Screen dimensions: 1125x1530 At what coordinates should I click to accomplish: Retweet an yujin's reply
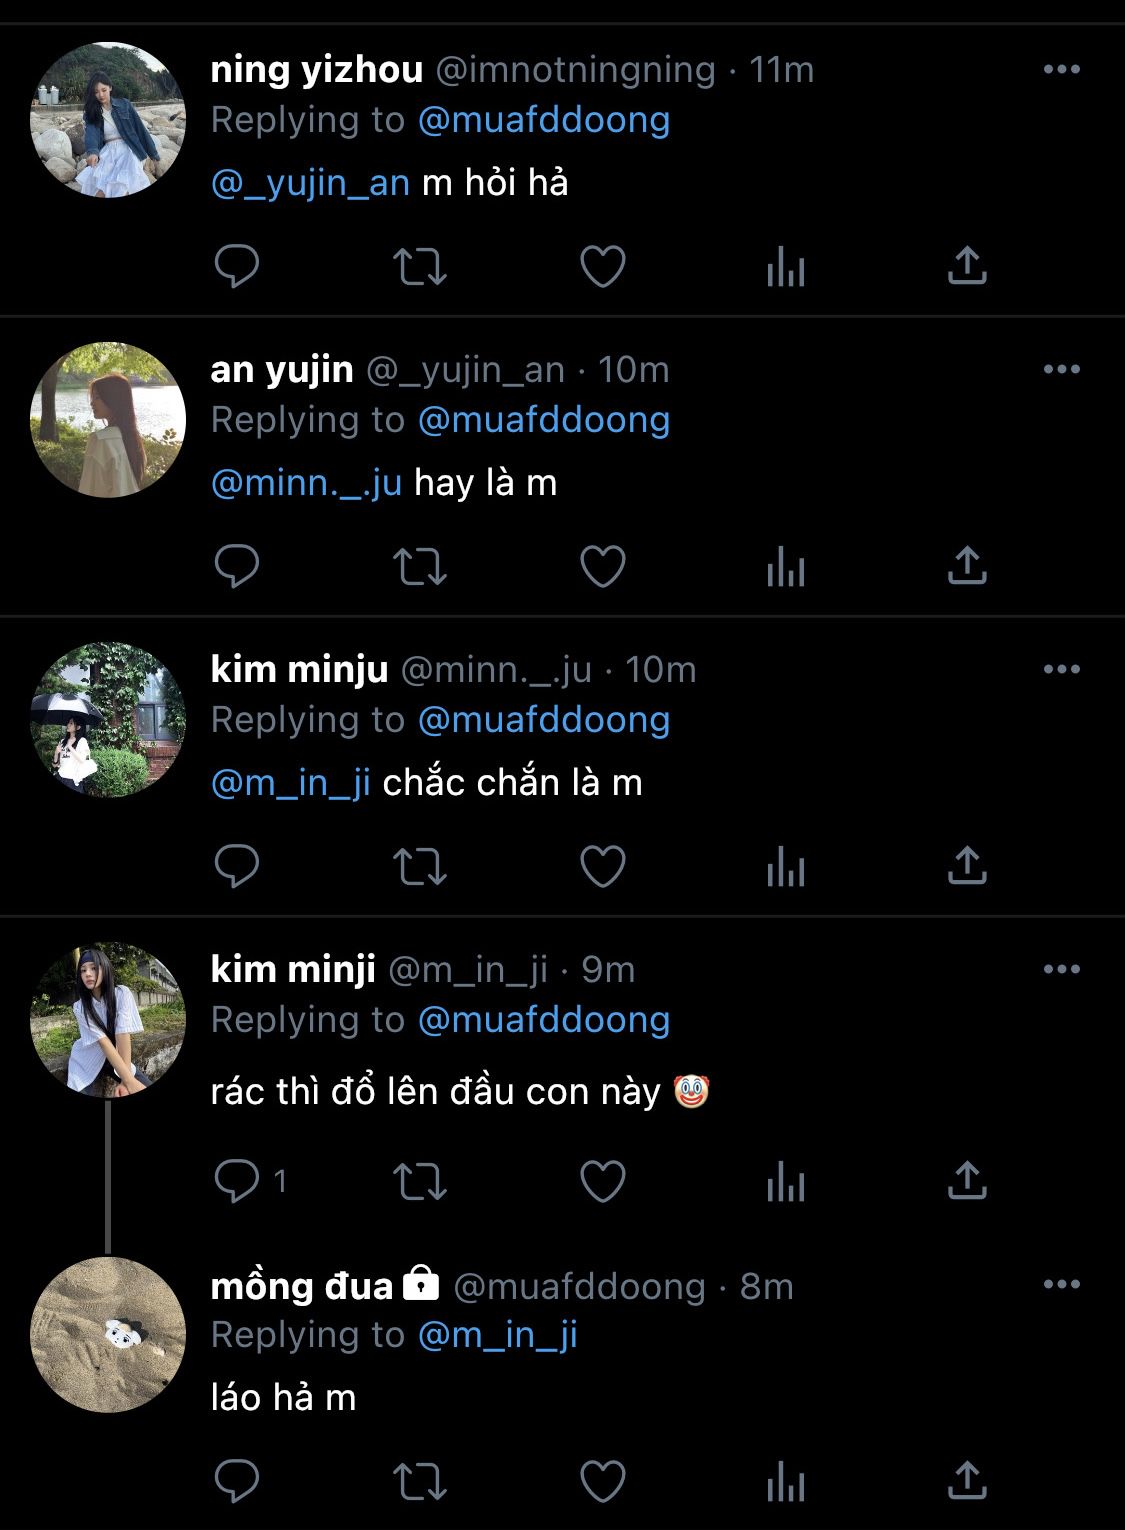tap(419, 566)
